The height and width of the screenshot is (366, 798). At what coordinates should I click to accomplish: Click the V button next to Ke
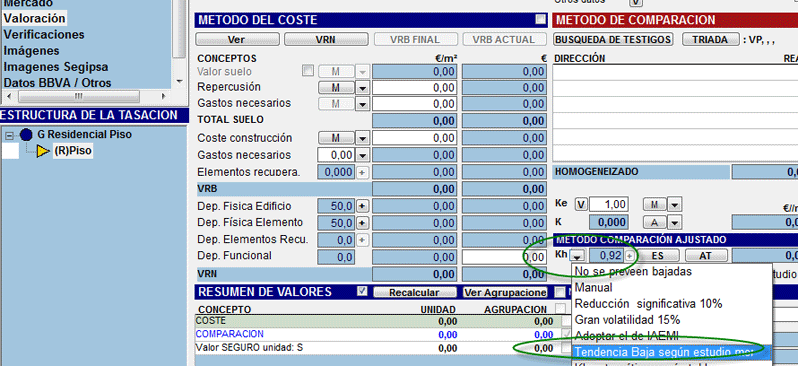point(581,205)
